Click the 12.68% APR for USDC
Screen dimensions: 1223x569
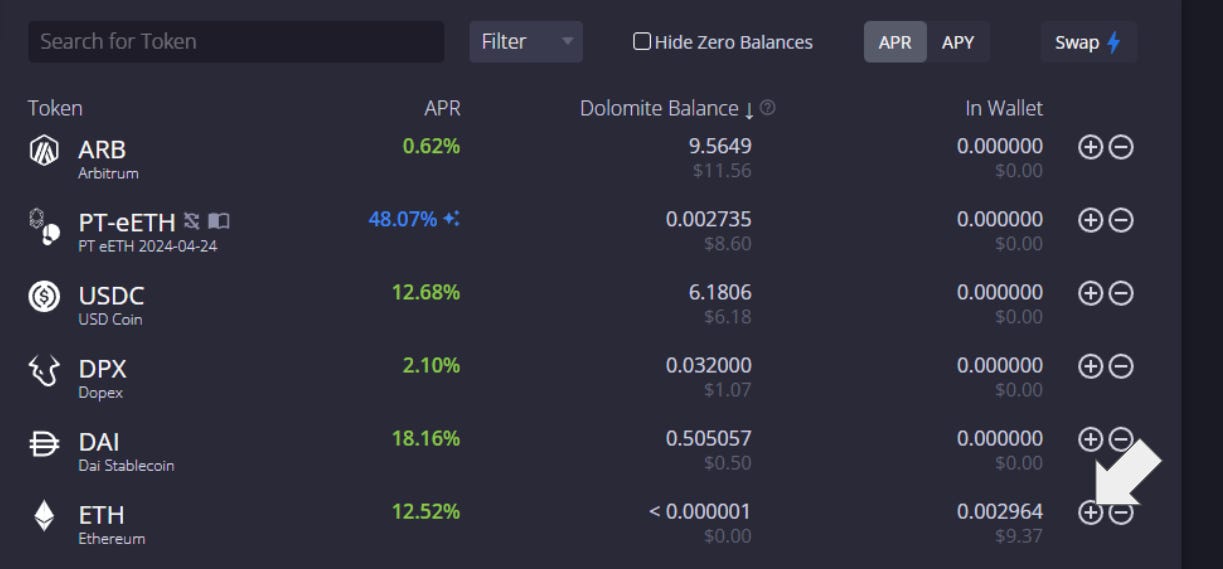[426, 292]
